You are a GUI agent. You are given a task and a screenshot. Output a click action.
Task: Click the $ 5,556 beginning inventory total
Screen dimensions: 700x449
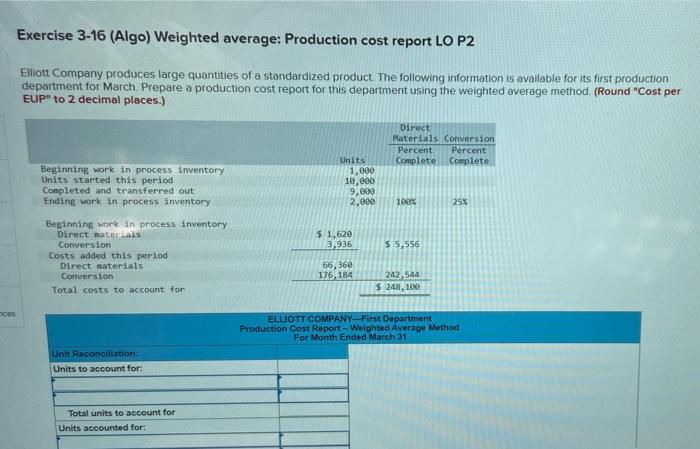(402, 244)
